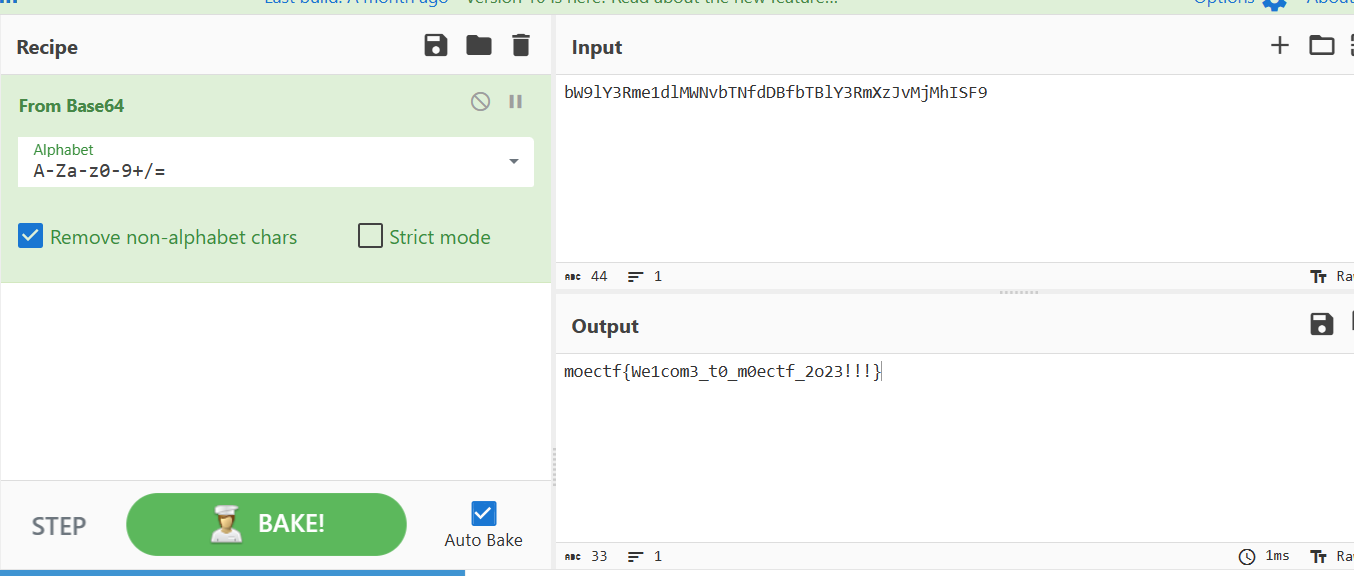Screen dimensions: 1354x576
Task: Turn off Auto Bake
Action: click(x=483, y=513)
